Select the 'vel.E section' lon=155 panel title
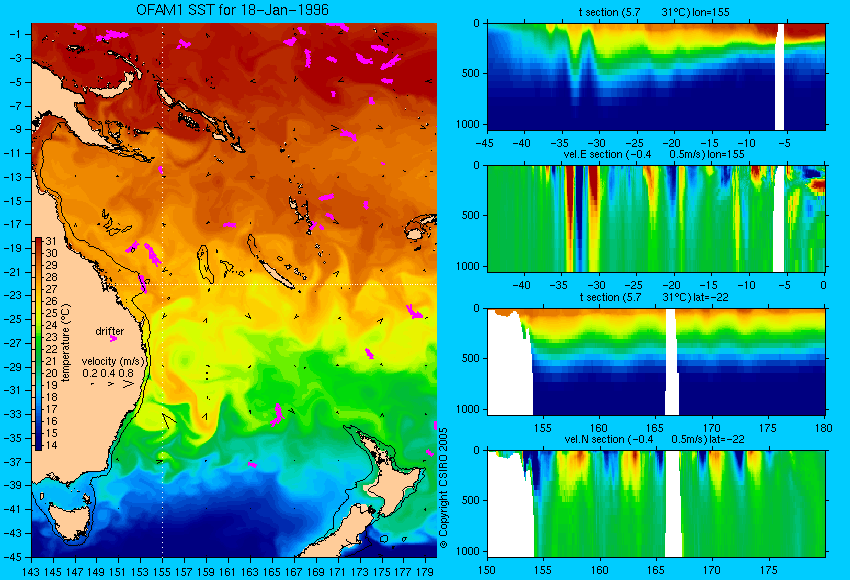 (654, 154)
